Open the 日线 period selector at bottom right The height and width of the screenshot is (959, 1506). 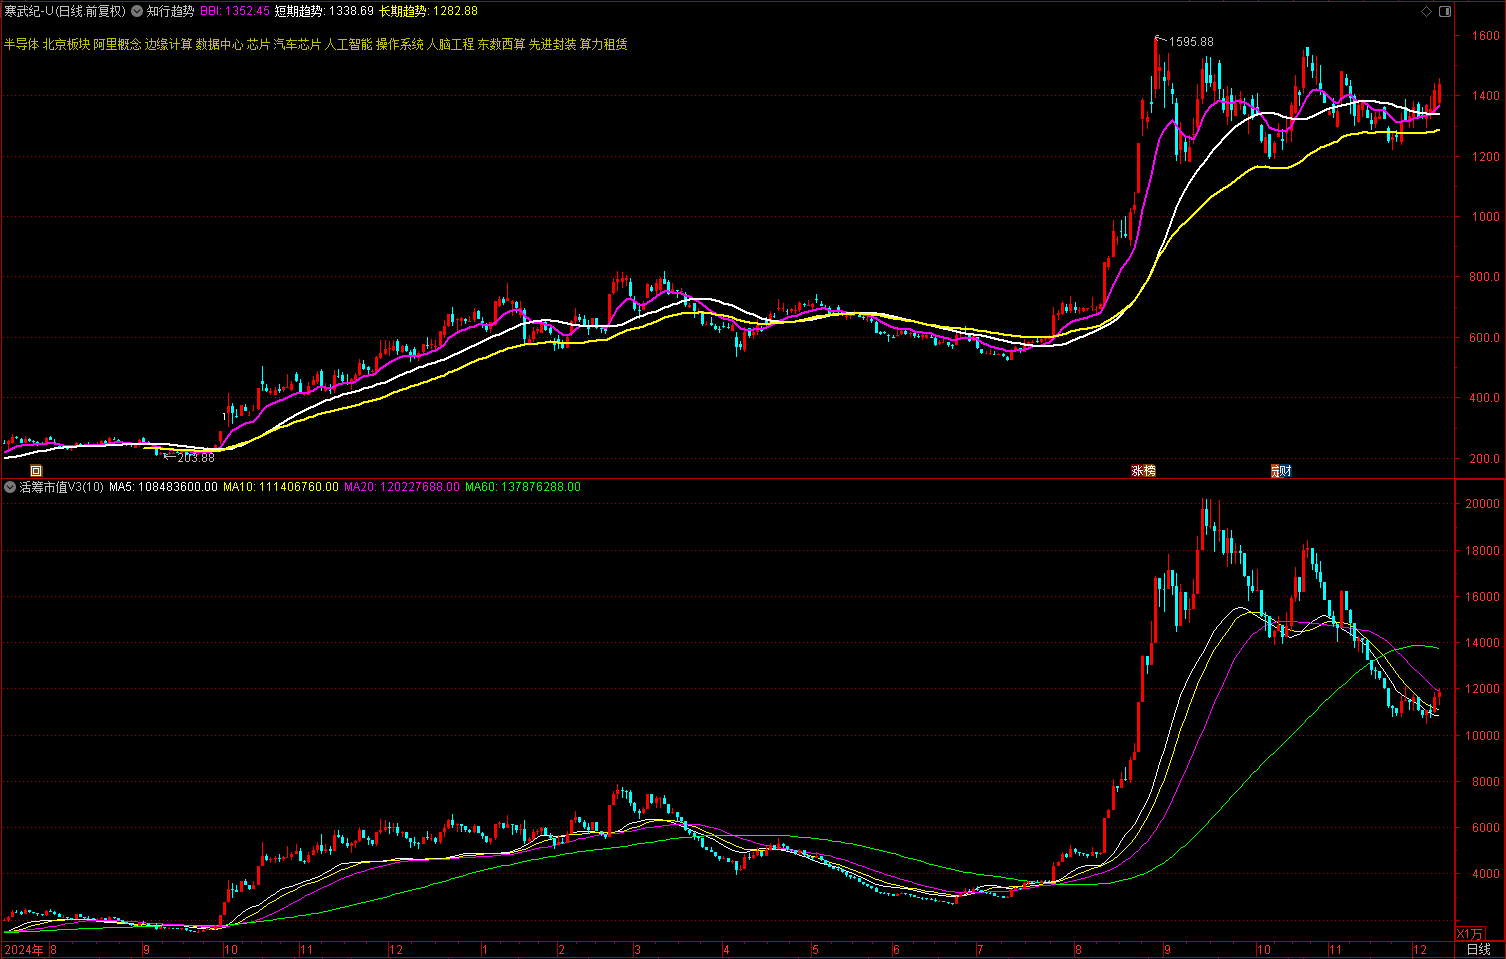pyautogui.click(x=1477, y=949)
